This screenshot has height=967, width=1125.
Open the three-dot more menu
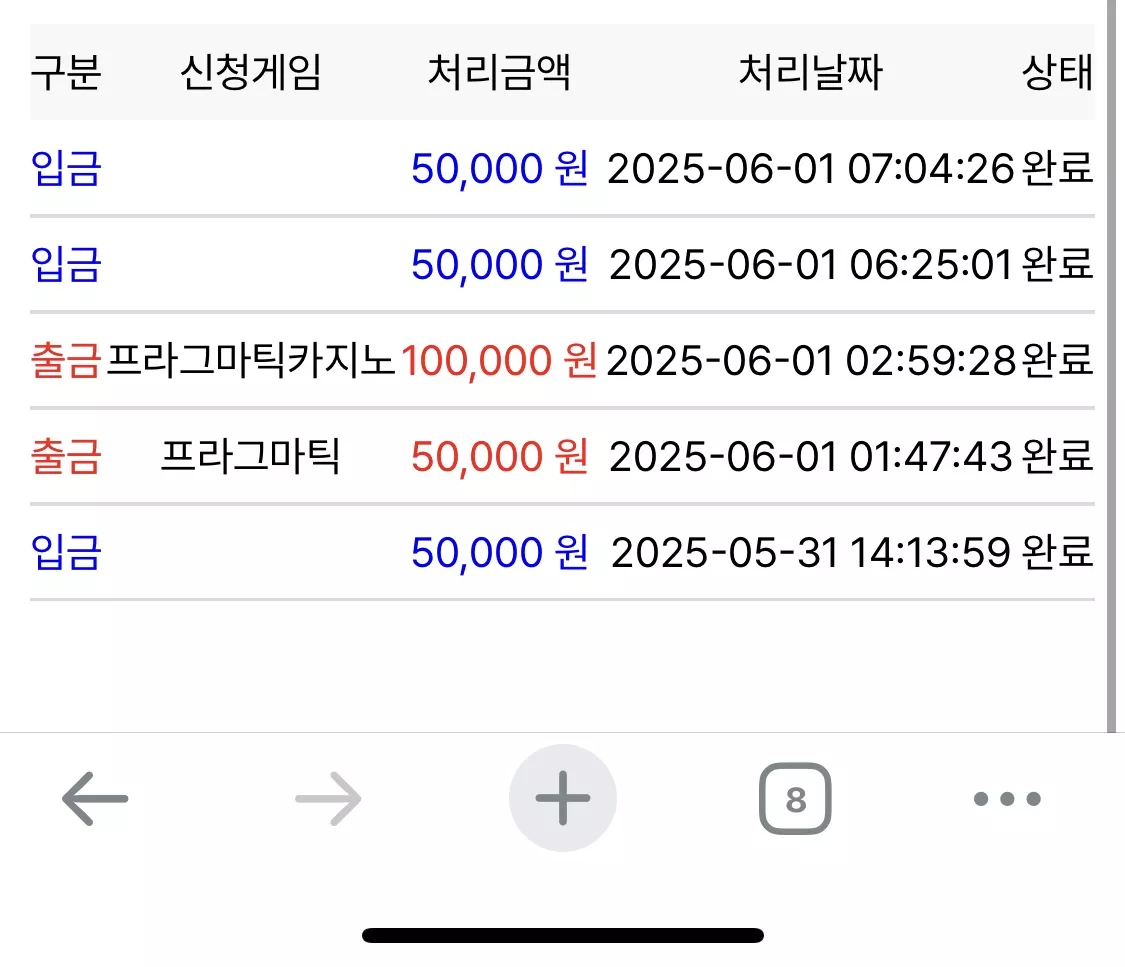click(1007, 798)
